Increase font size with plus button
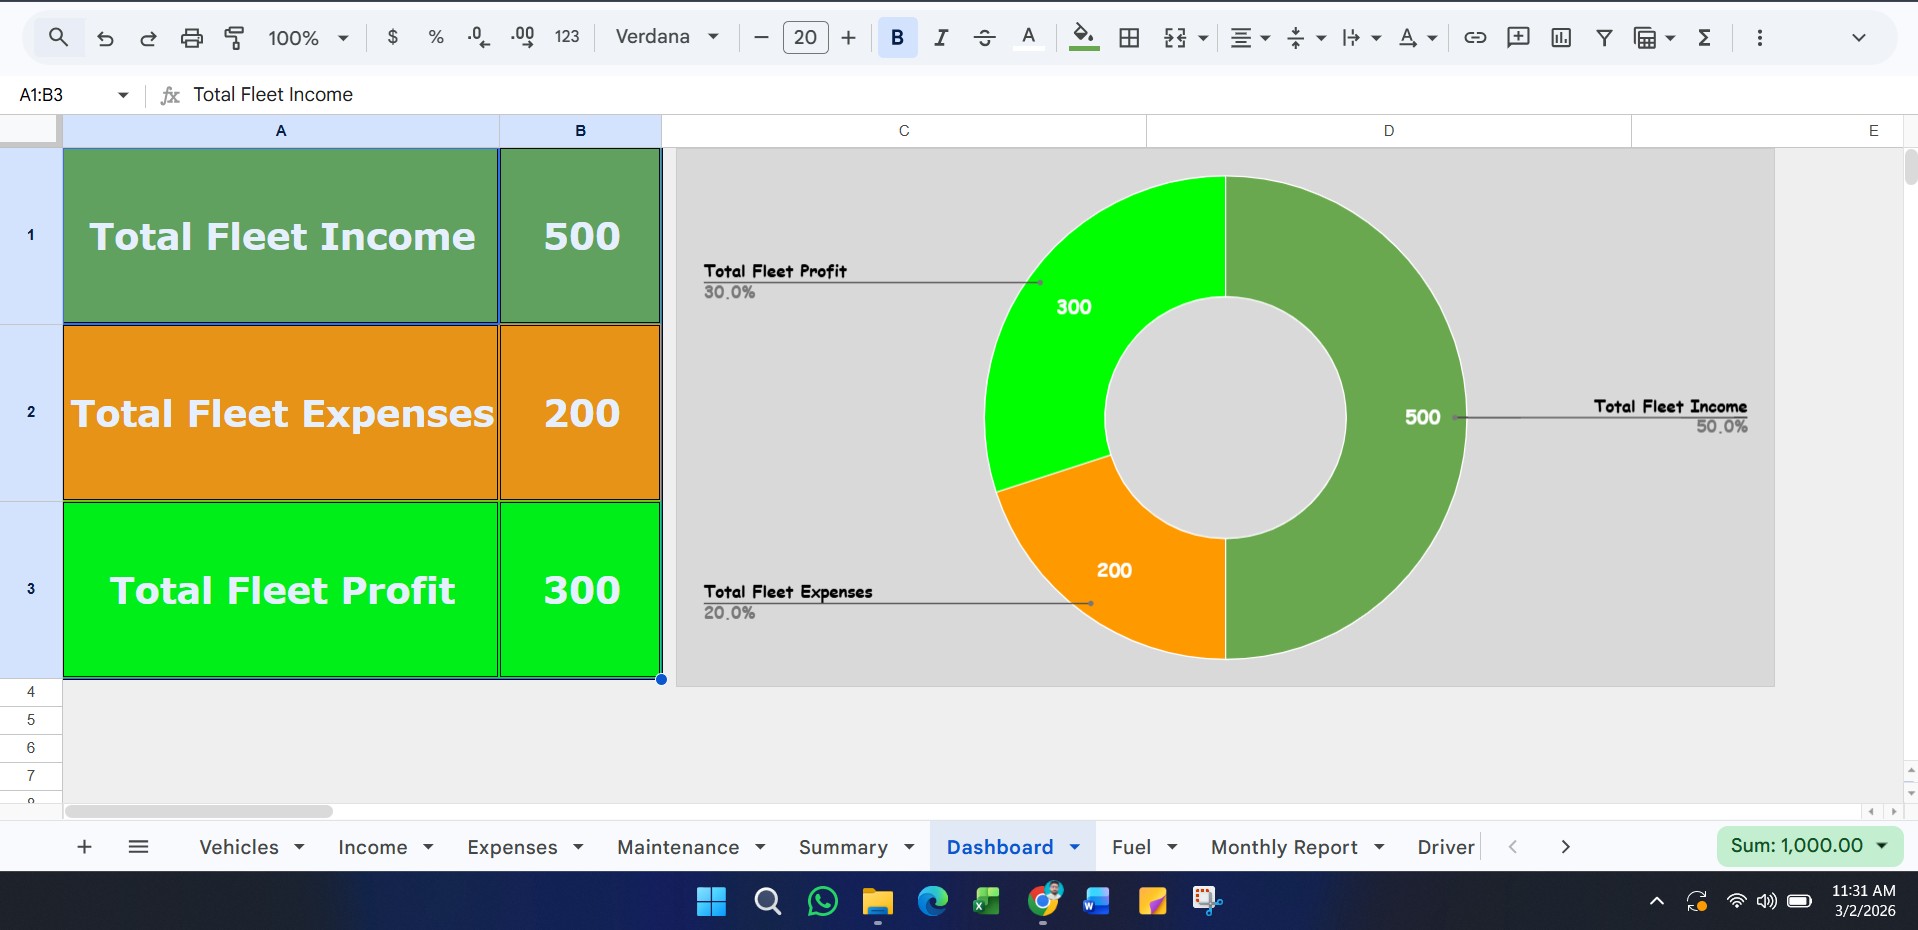 (849, 38)
